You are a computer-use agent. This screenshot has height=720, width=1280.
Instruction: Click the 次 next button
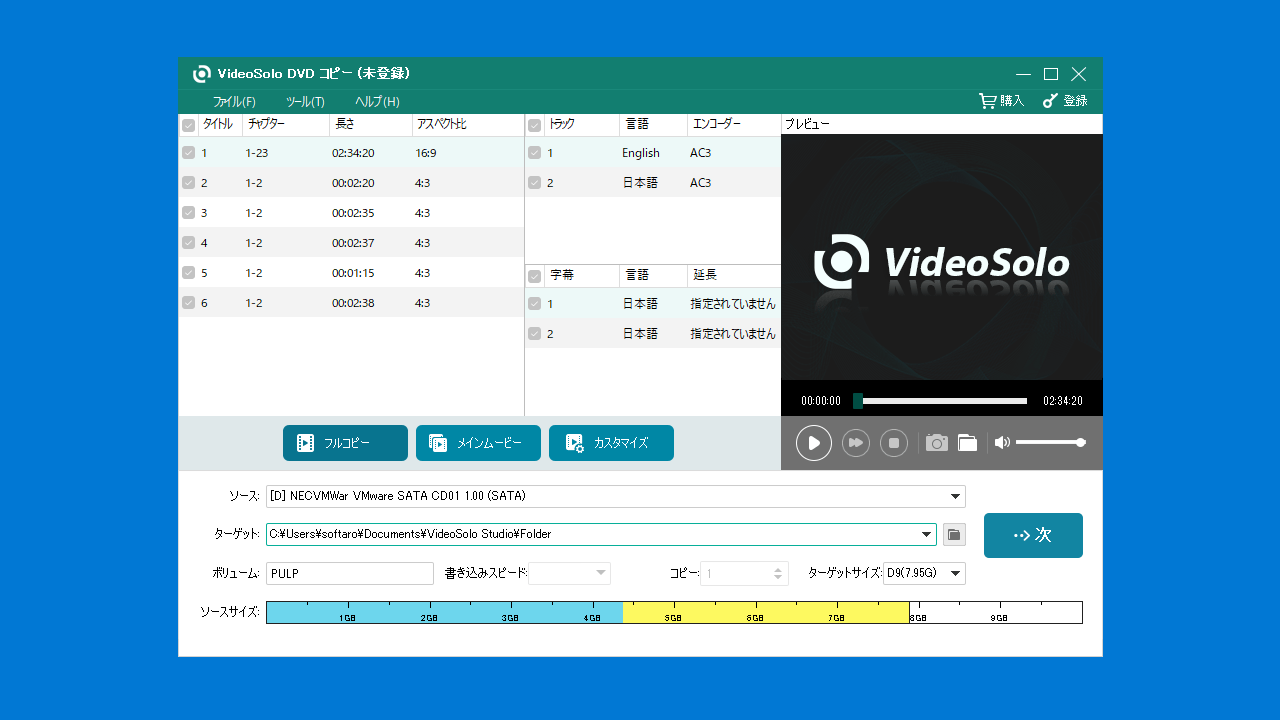[x=1033, y=535]
